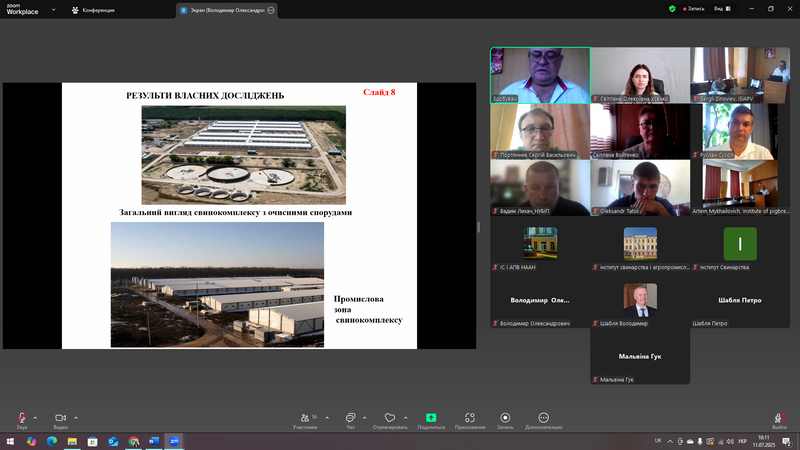Open the Zoom Workplace dropdown chevron

click(x=54, y=10)
